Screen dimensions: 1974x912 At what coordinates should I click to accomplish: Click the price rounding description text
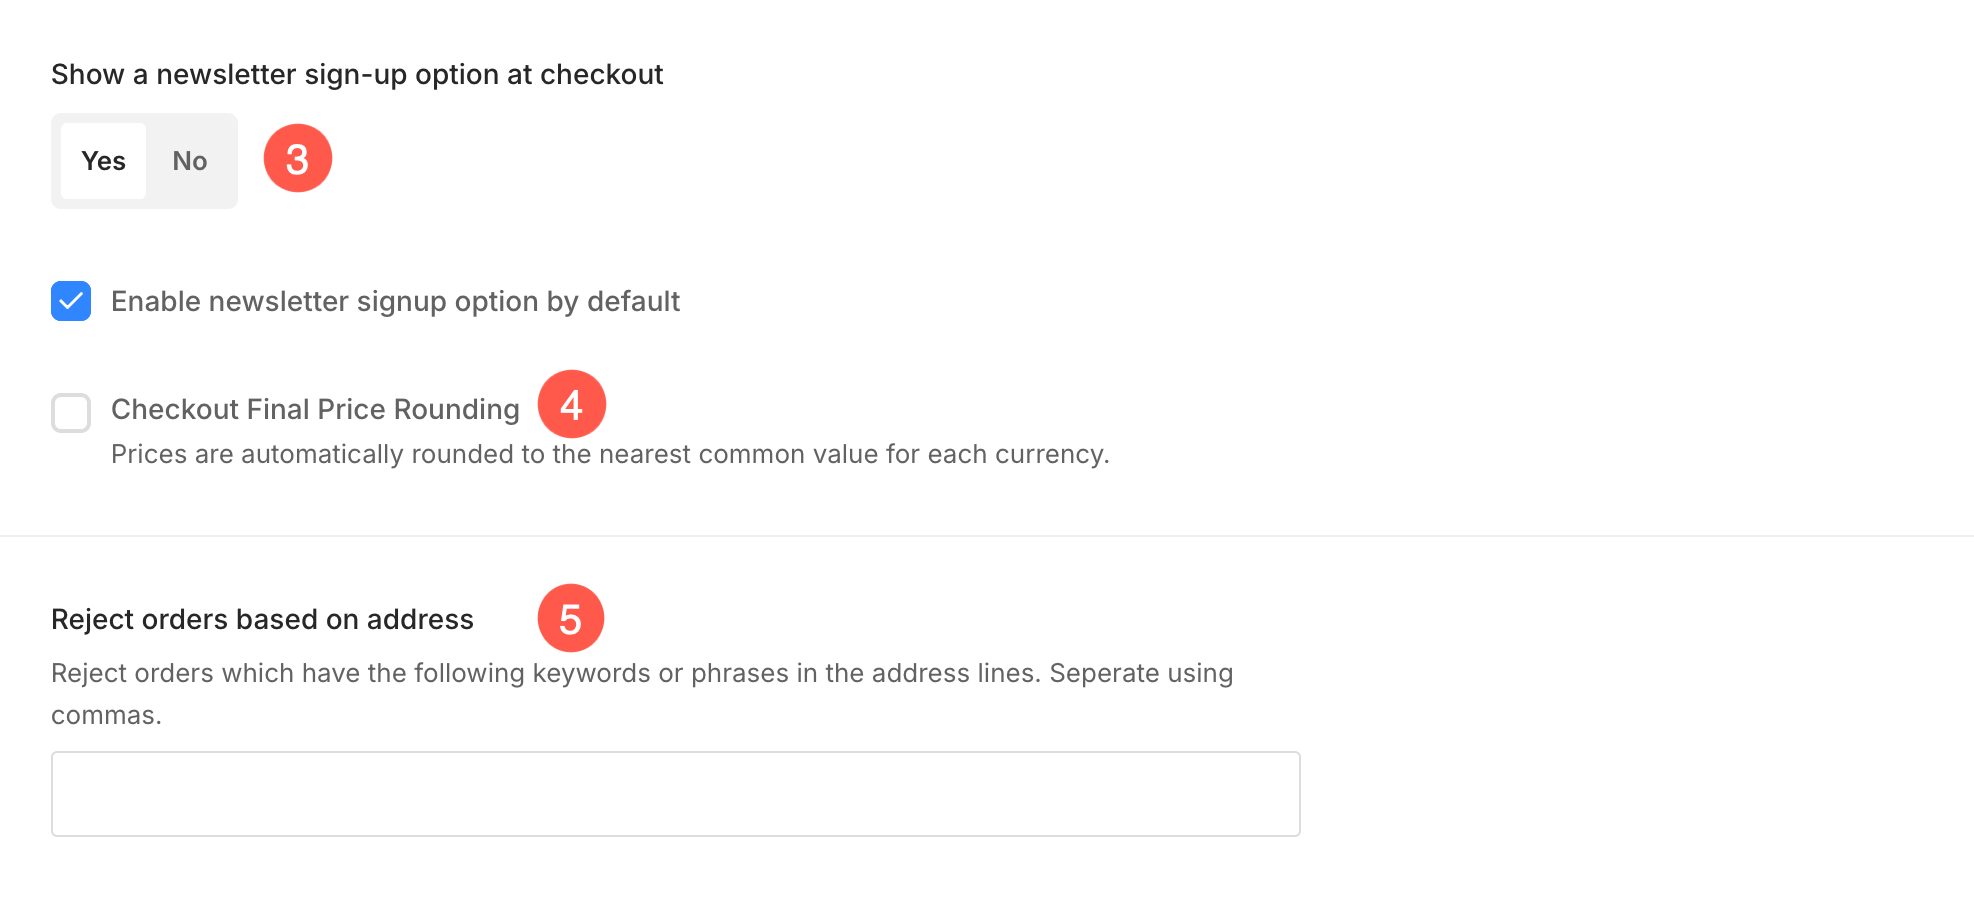click(610, 454)
